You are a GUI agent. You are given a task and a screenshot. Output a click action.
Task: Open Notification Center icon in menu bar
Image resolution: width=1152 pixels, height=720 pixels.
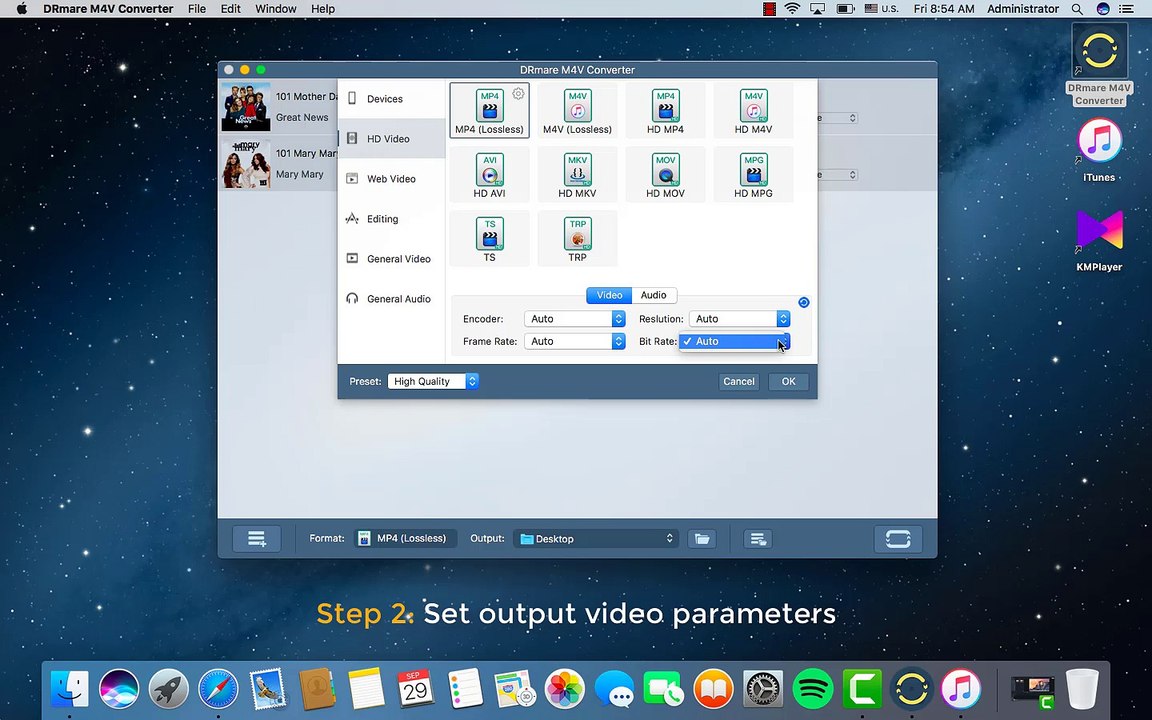1126,9
